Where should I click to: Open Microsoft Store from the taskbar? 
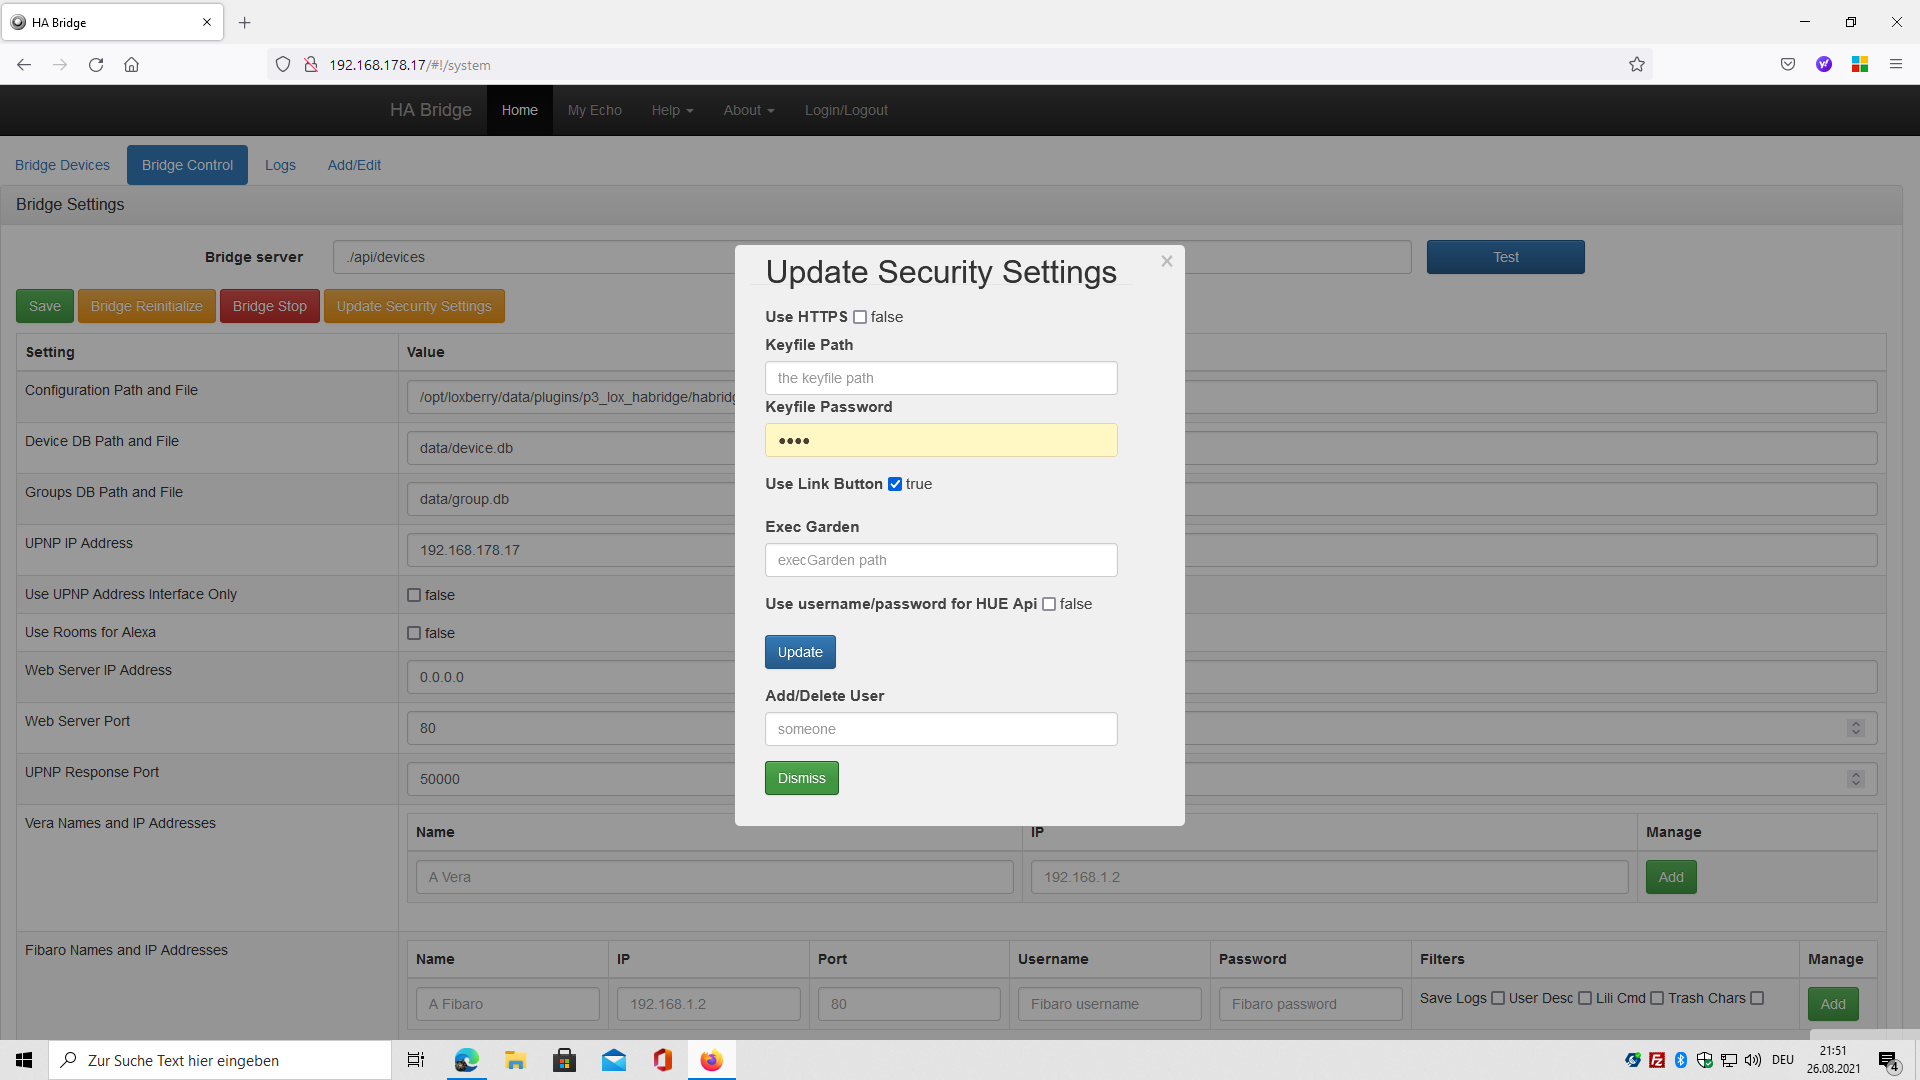[x=564, y=1060]
